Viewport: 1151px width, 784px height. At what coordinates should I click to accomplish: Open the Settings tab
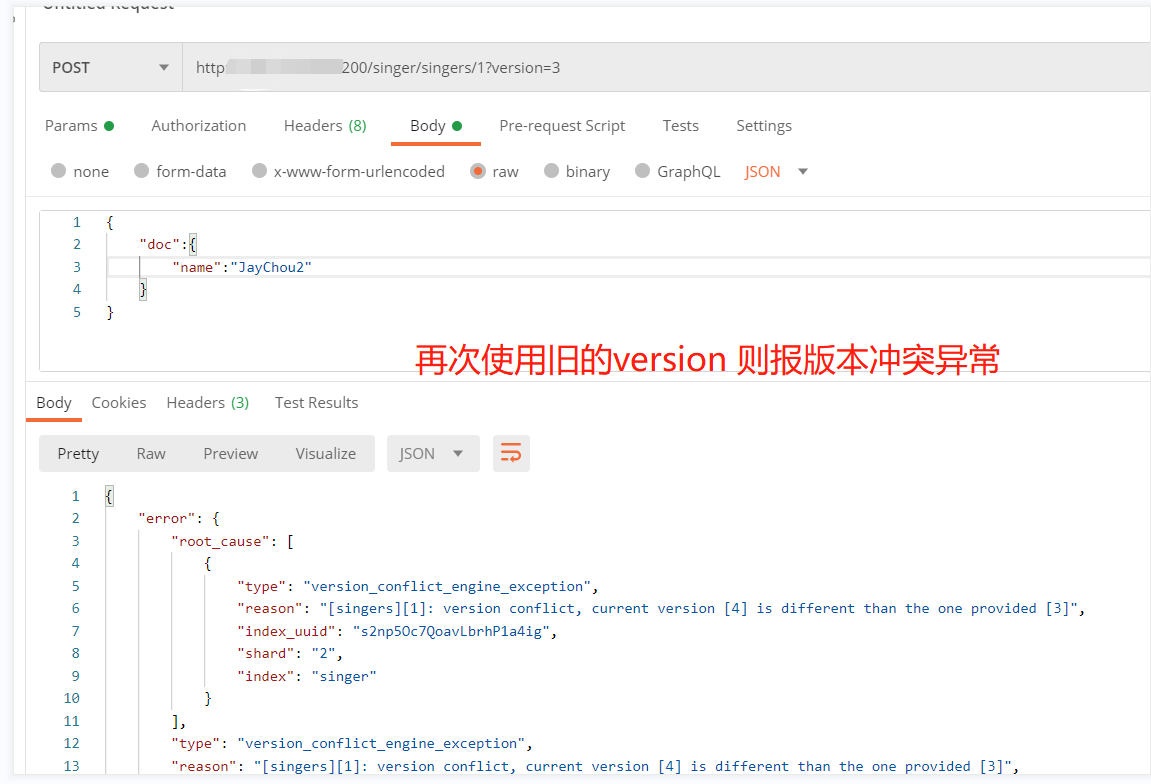point(763,126)
